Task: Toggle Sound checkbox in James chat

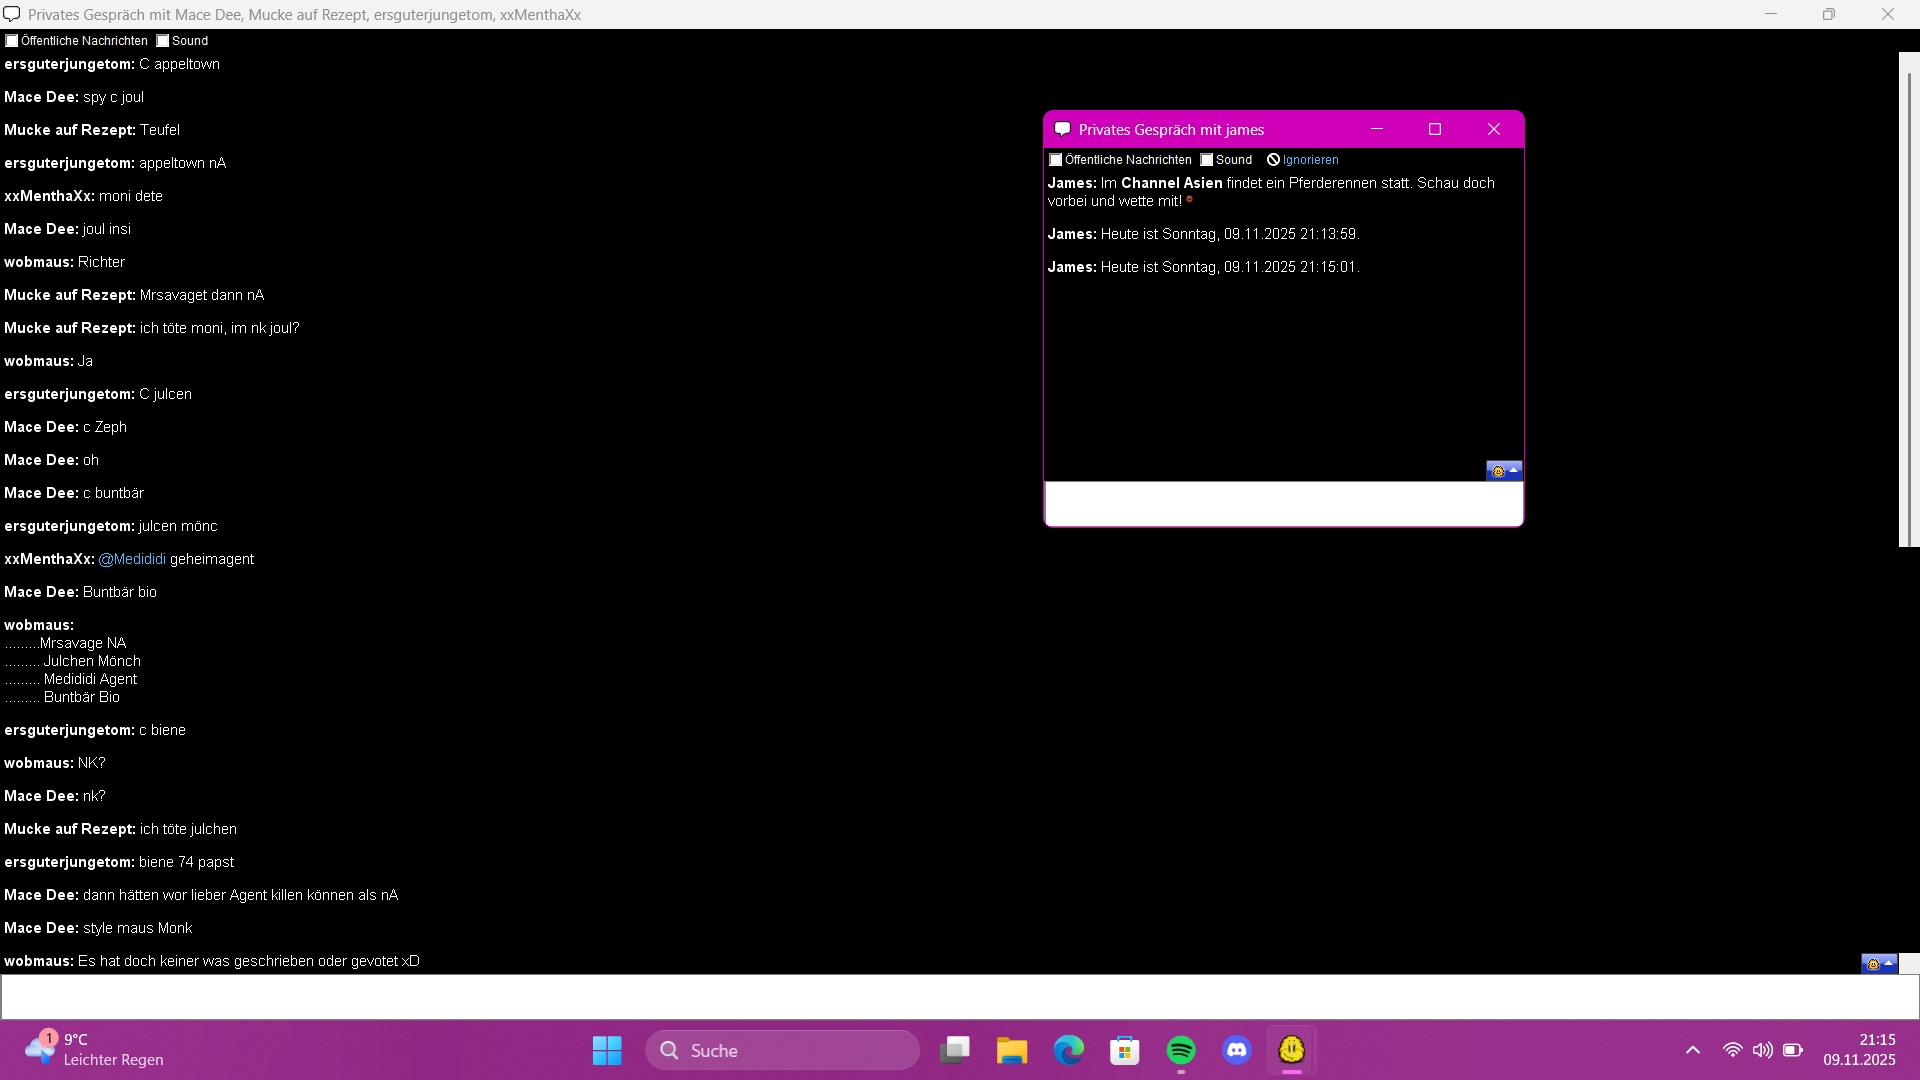Action: click(x=1207, y=160)
